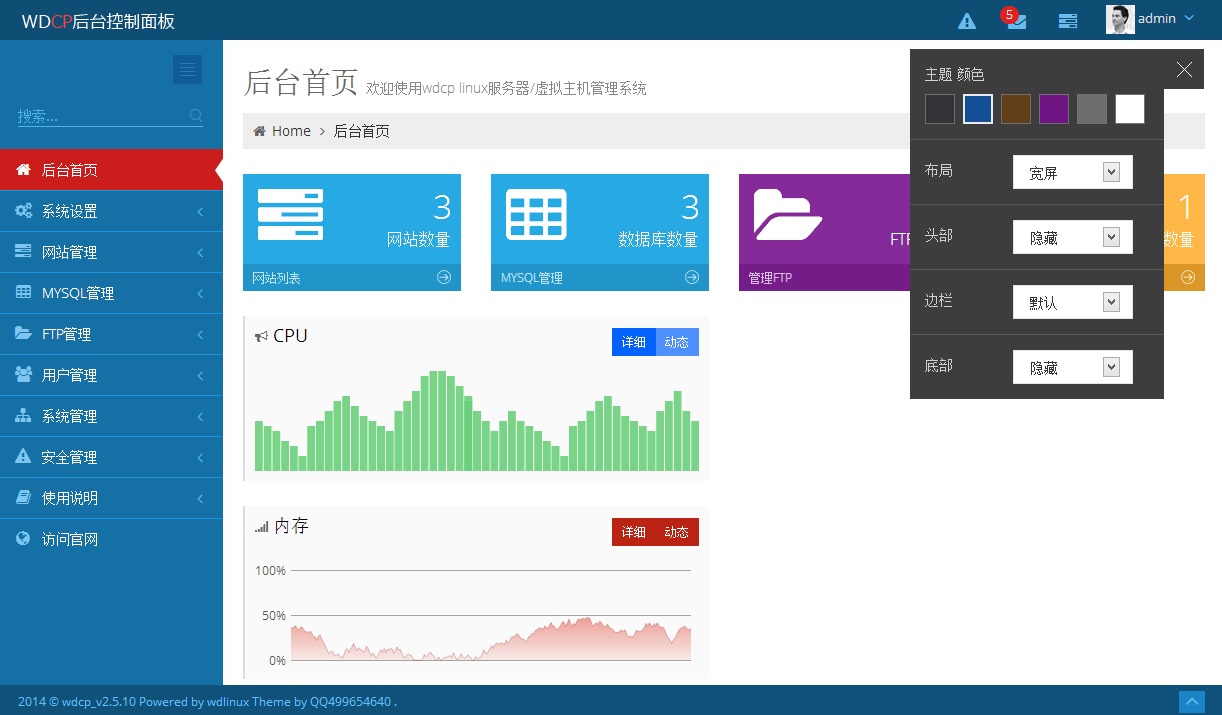
Task: Open MYSQL管理 link on database card
Action: [532, 278]
